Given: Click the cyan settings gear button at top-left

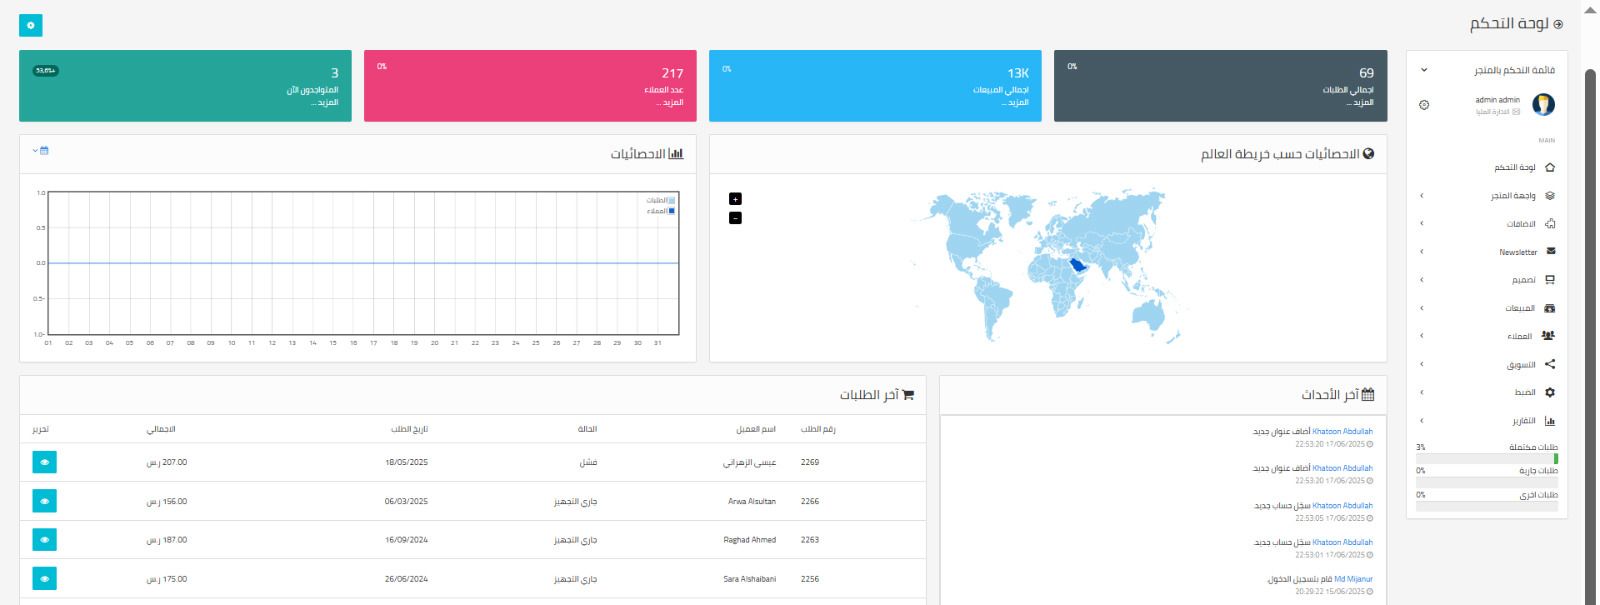Looking at the screenshot, I should pyautogui.click(x=31, y=26).
